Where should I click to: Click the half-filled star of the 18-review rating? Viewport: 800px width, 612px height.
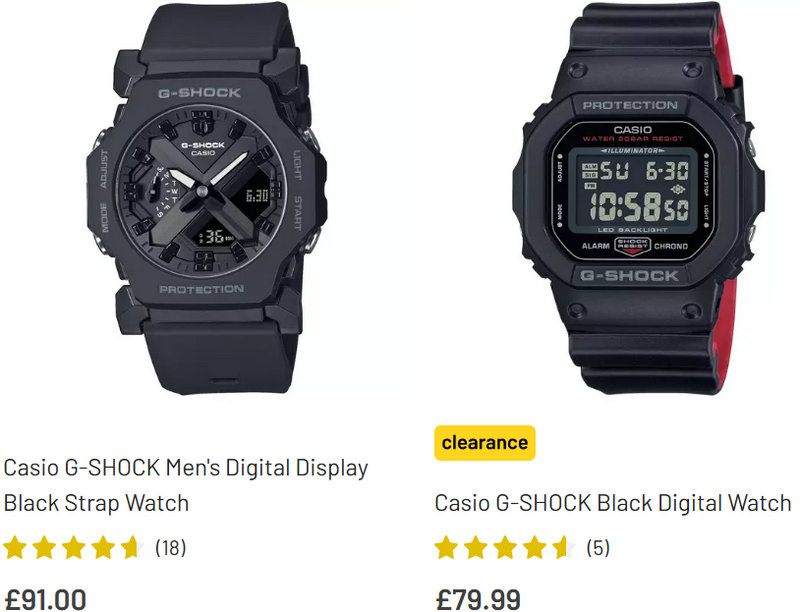pyautogui.click(x=133, y=548)
